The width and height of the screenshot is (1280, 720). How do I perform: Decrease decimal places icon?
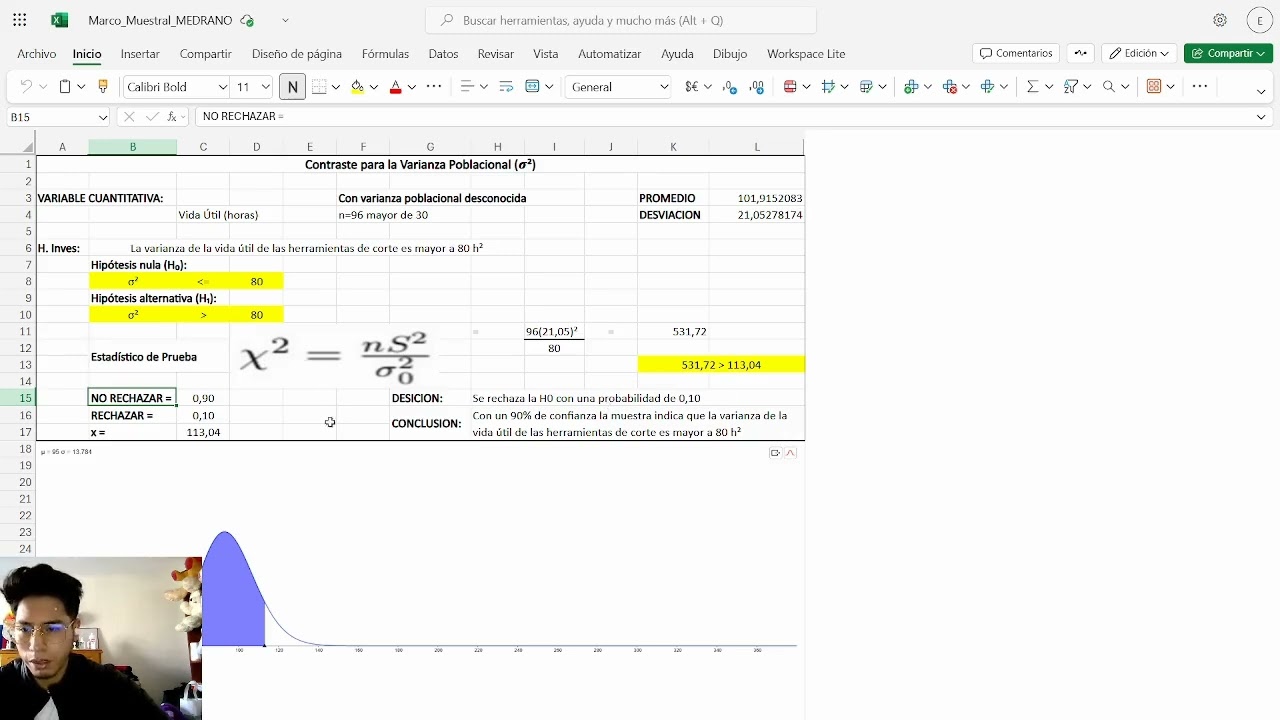(x=757, y=87)
